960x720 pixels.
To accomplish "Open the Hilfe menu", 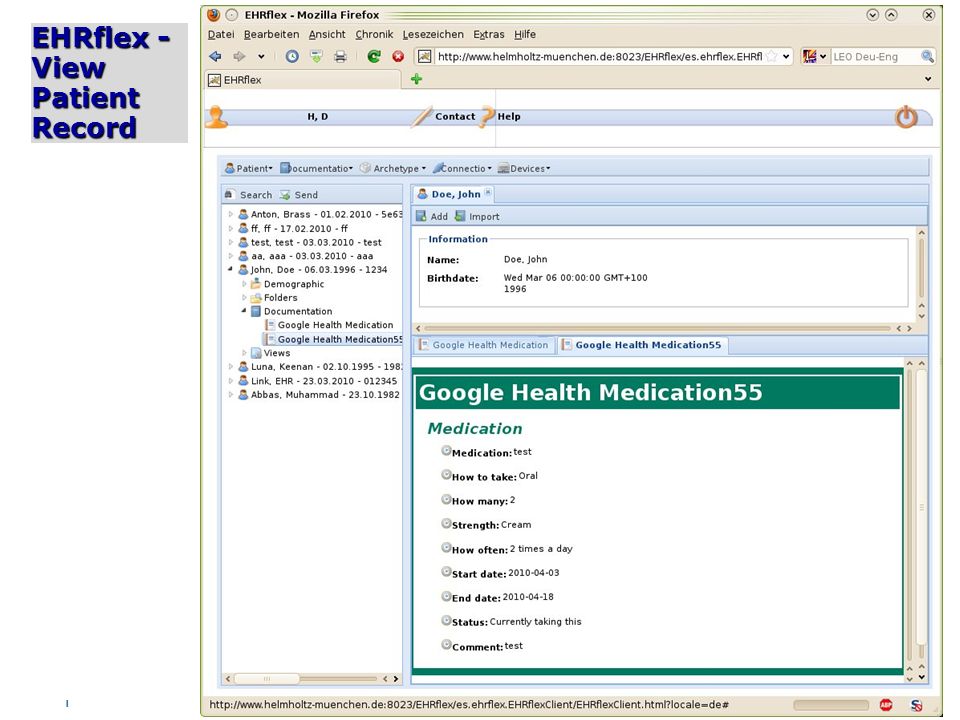I will click(x=525, y=34).
